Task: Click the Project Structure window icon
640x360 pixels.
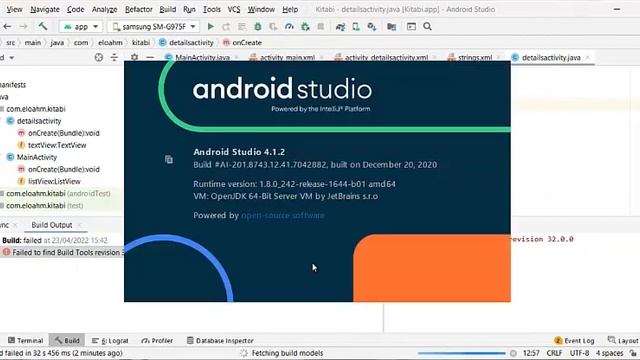Action: [x=411, y=27]
